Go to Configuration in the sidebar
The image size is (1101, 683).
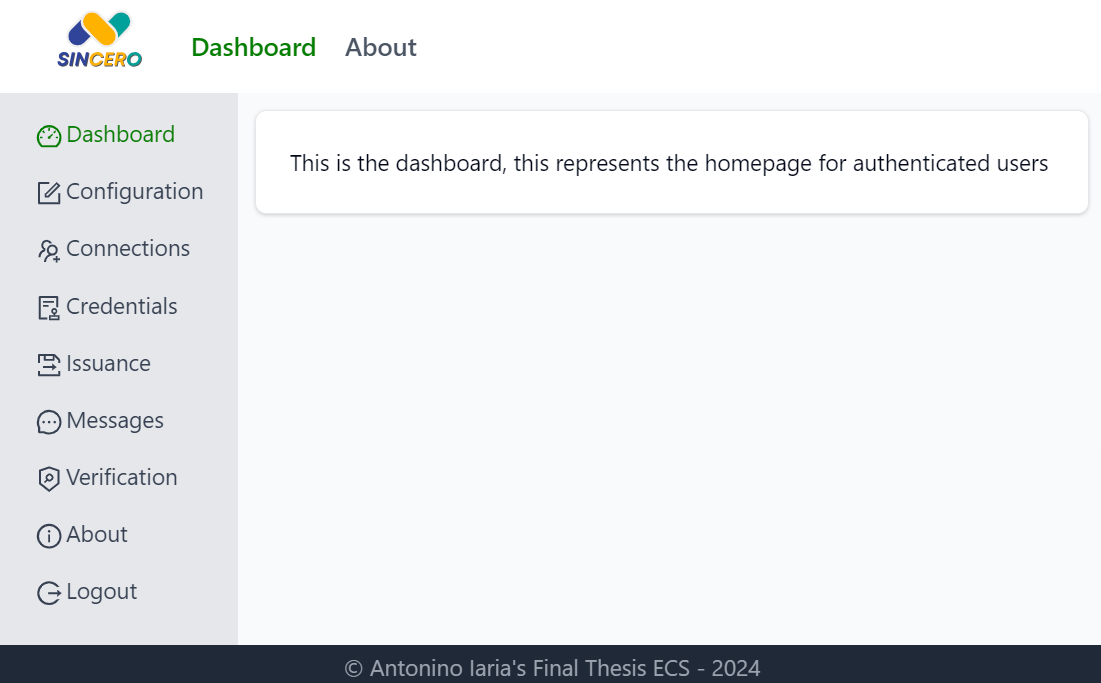click(135, 192)
